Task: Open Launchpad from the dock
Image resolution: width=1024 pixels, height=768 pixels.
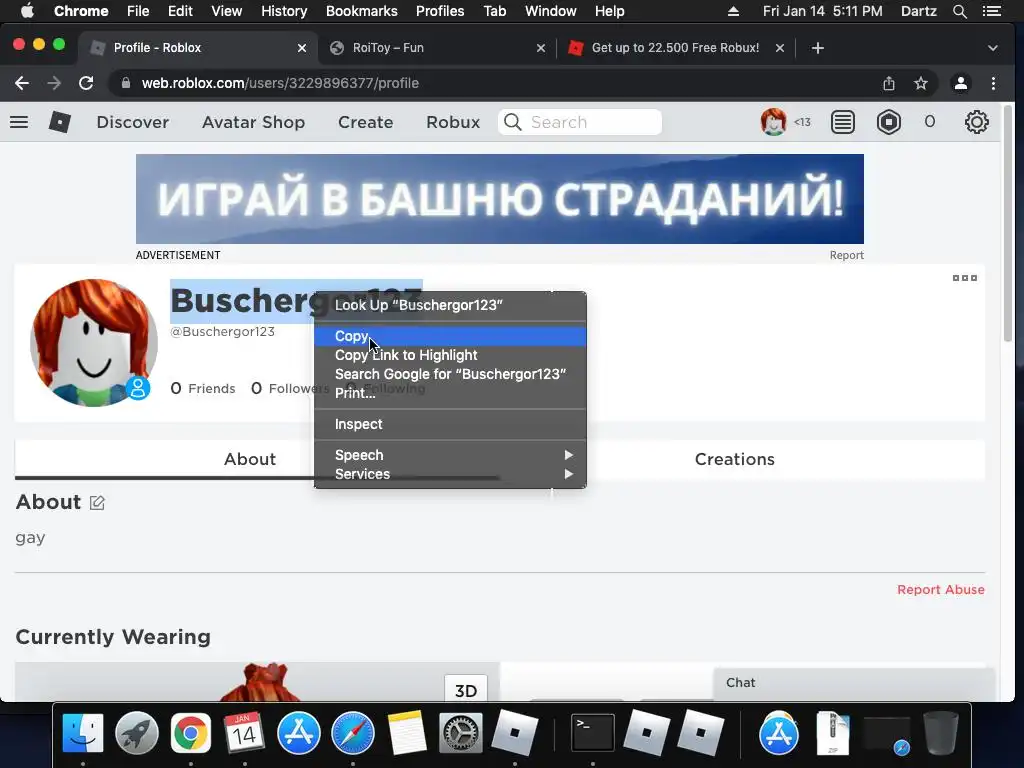Action: pos(136,733)
